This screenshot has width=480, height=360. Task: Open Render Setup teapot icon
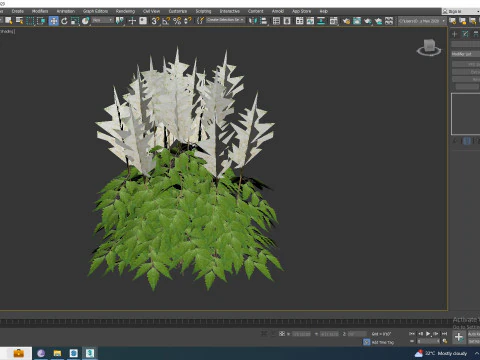[346, 21]
